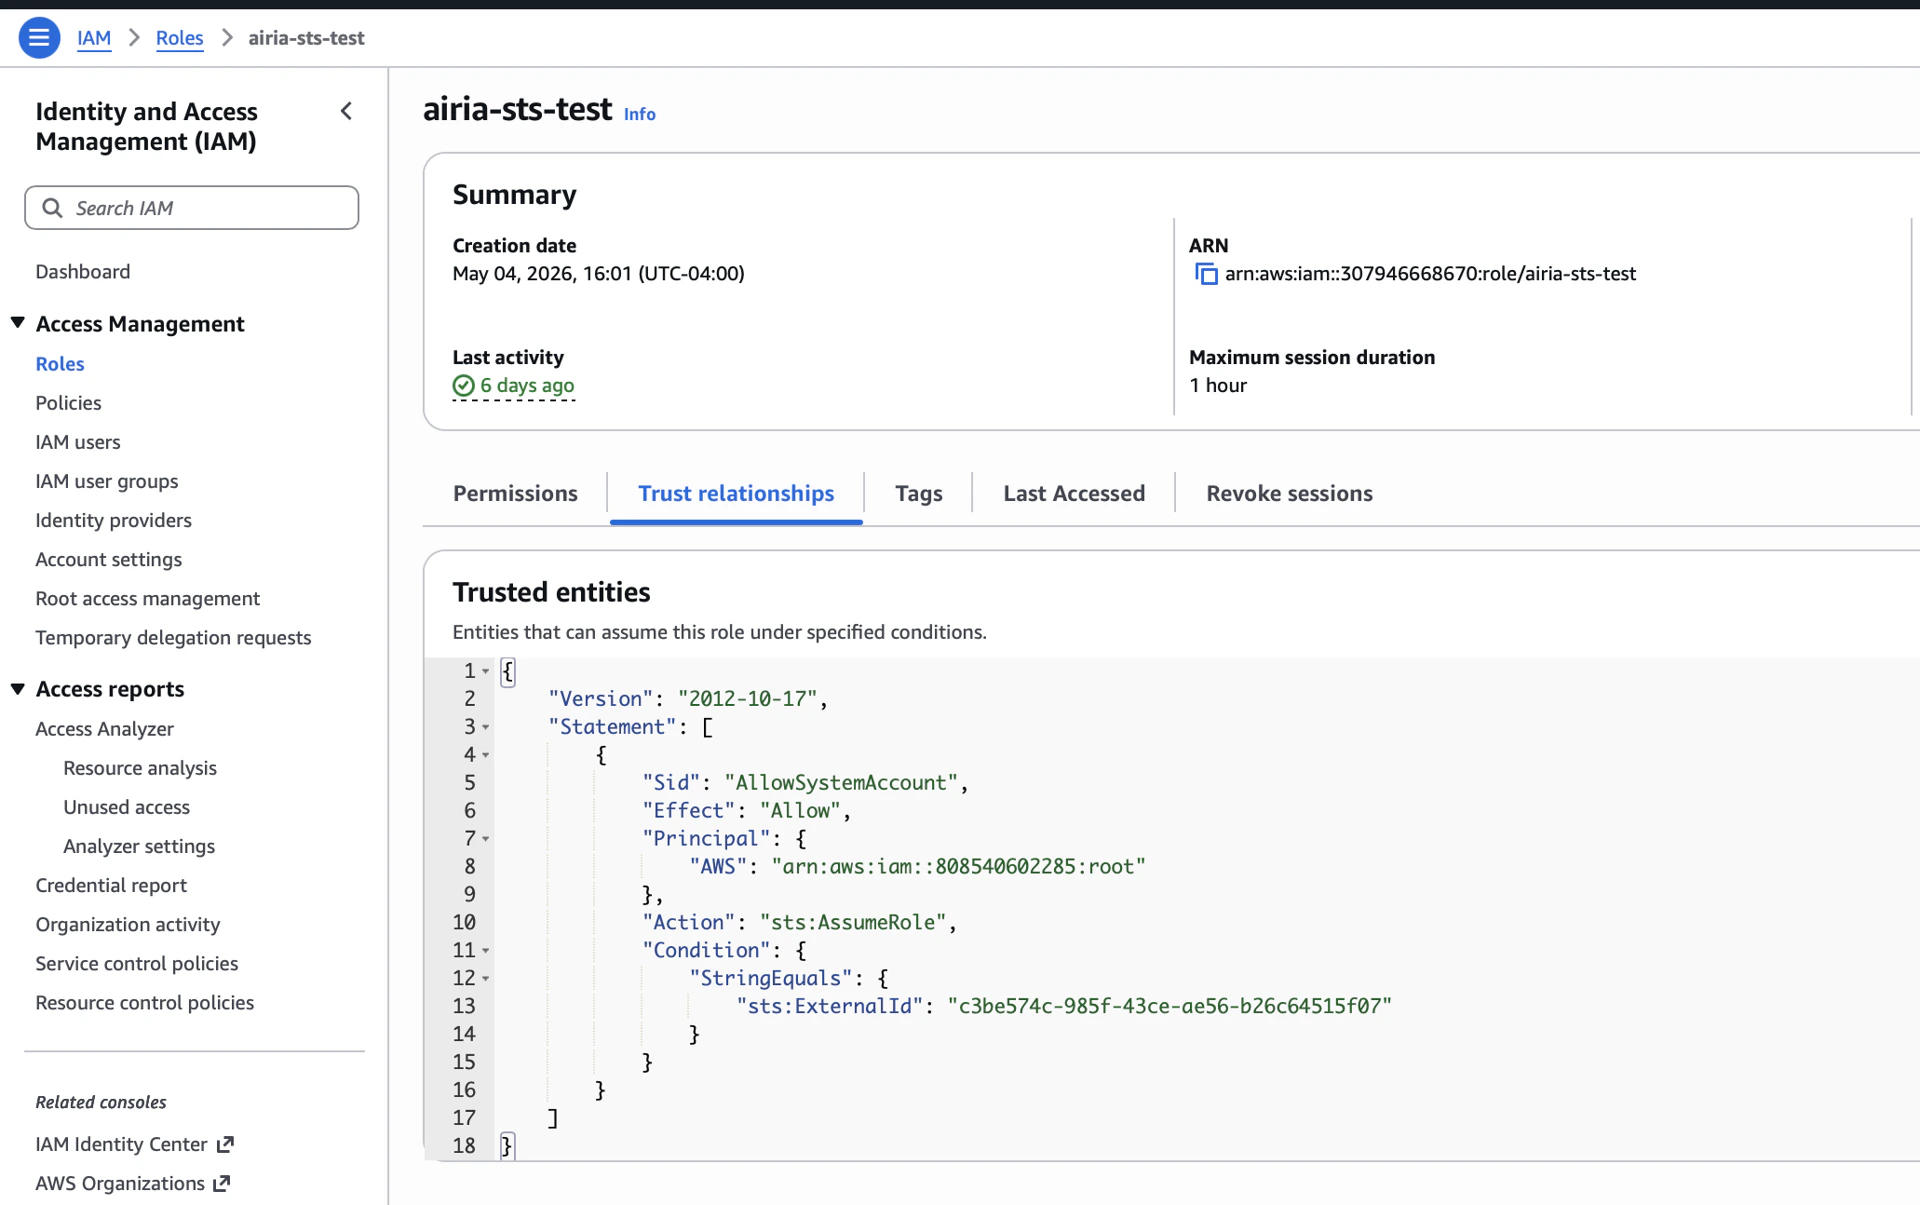Click line number 18 in the editor gutter
Image resolution: width=1920 pixels, height=1205 pixels.
pyautogui.click(x=464, y=1146)
